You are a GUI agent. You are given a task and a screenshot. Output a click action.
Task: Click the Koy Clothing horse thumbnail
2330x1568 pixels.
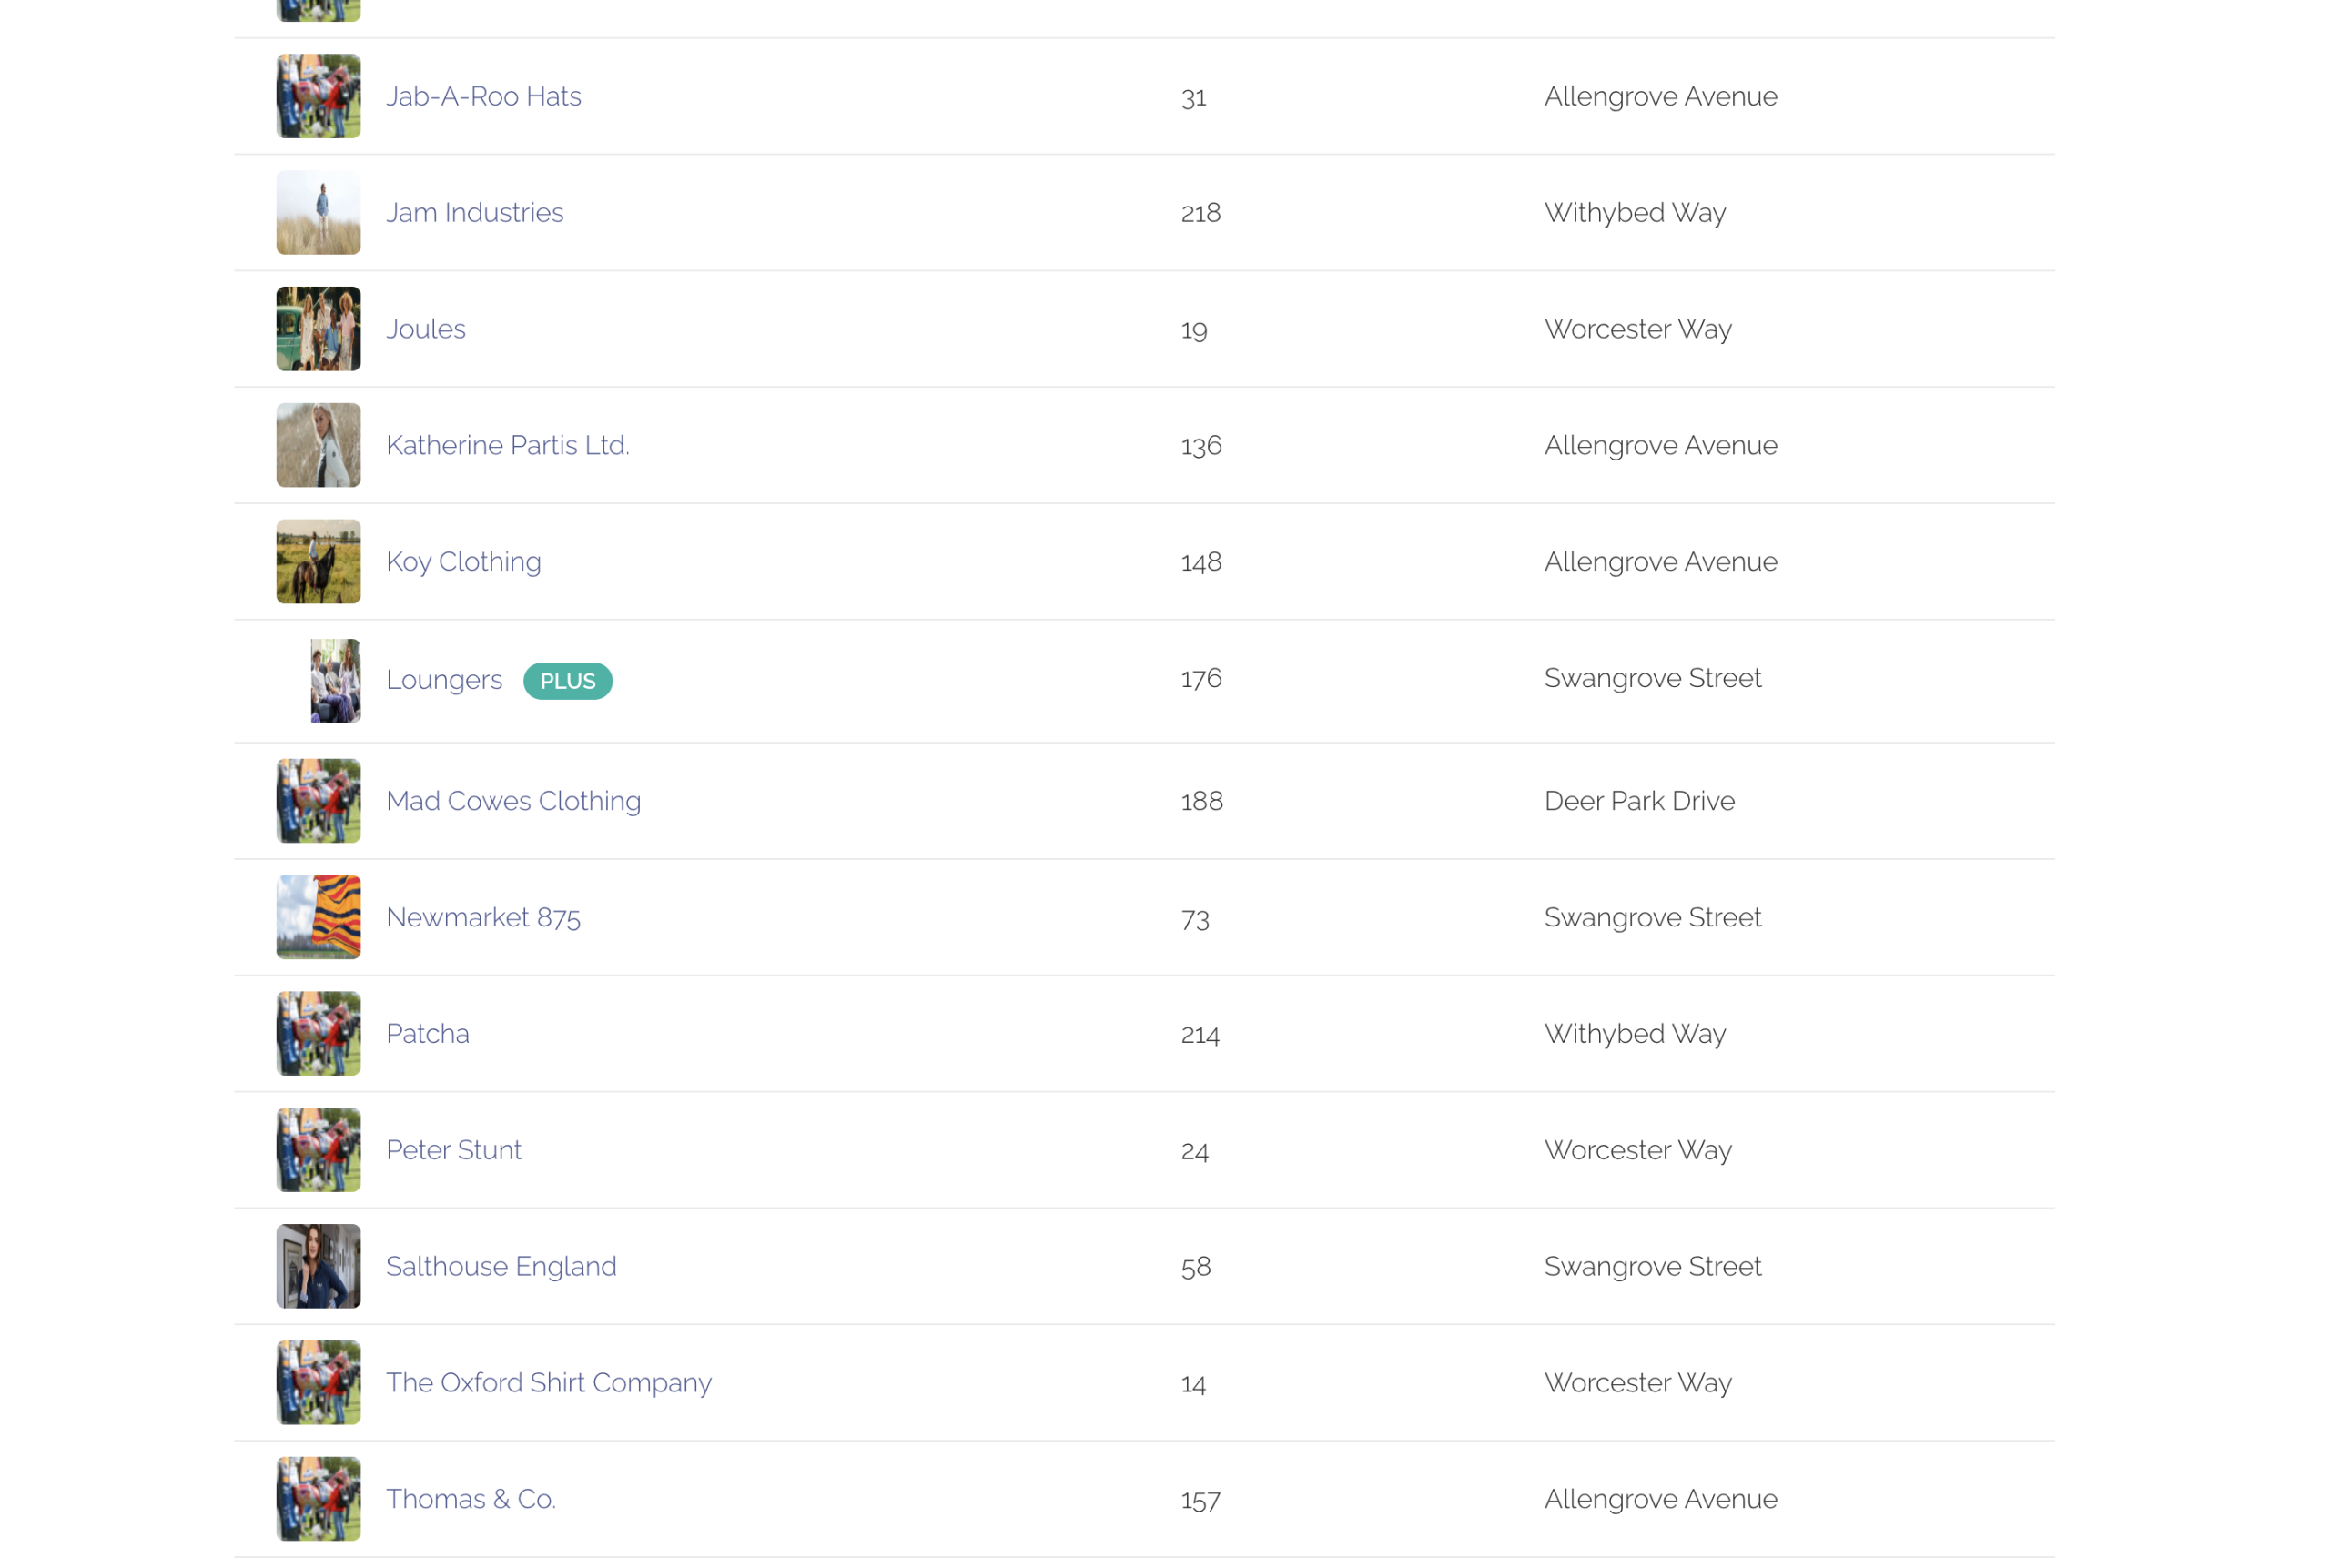point(318,561)
